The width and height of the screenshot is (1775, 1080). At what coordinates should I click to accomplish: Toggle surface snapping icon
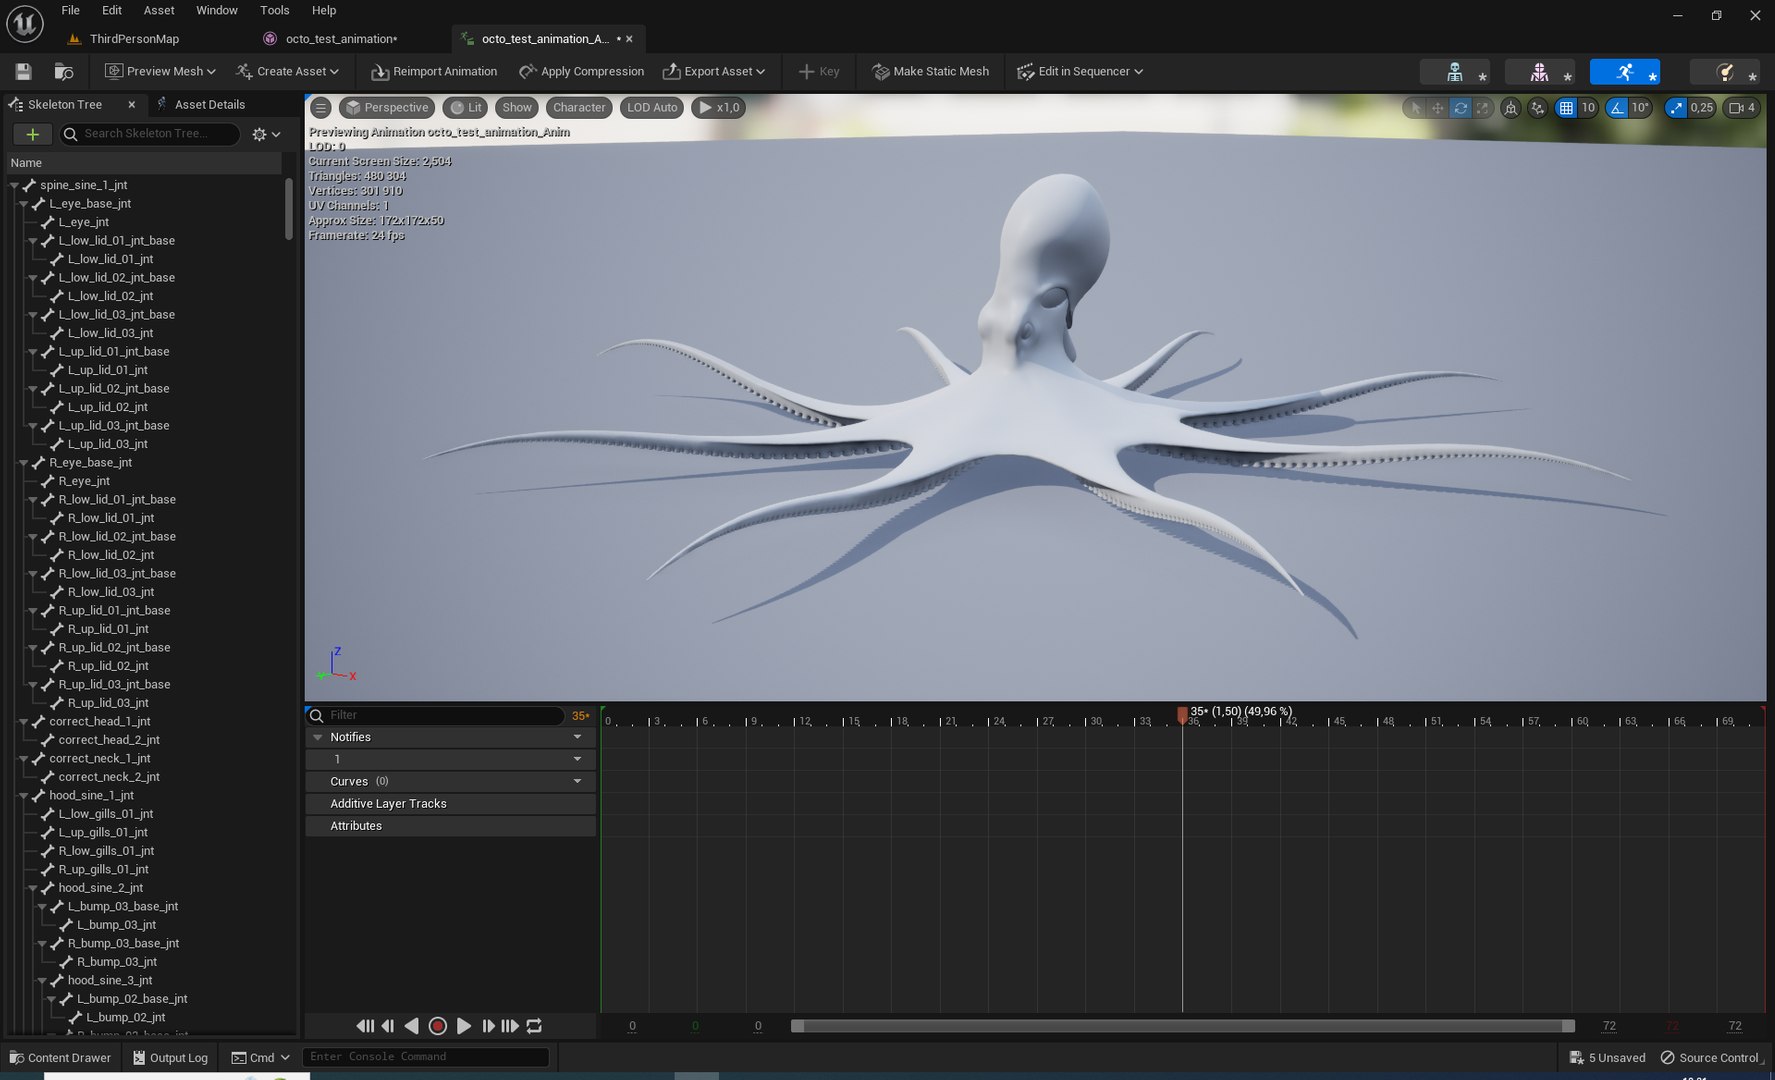tap(1538, 108)
